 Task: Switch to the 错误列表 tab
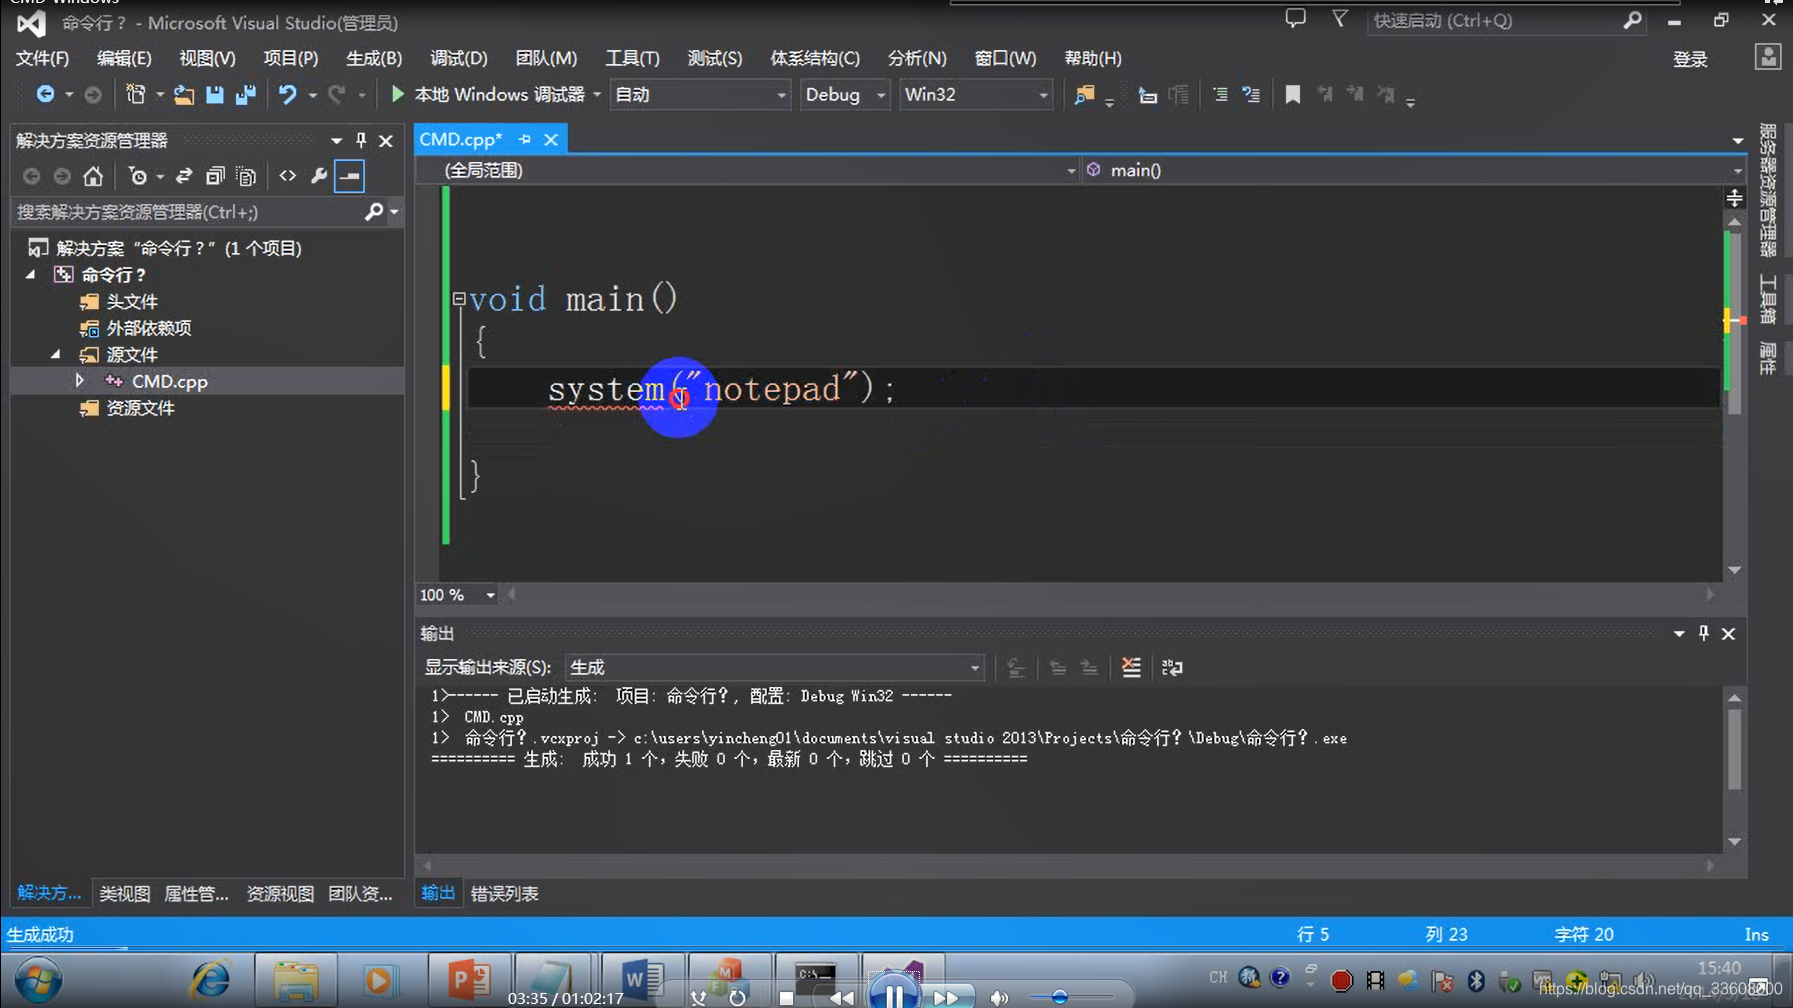pos(504,893)
